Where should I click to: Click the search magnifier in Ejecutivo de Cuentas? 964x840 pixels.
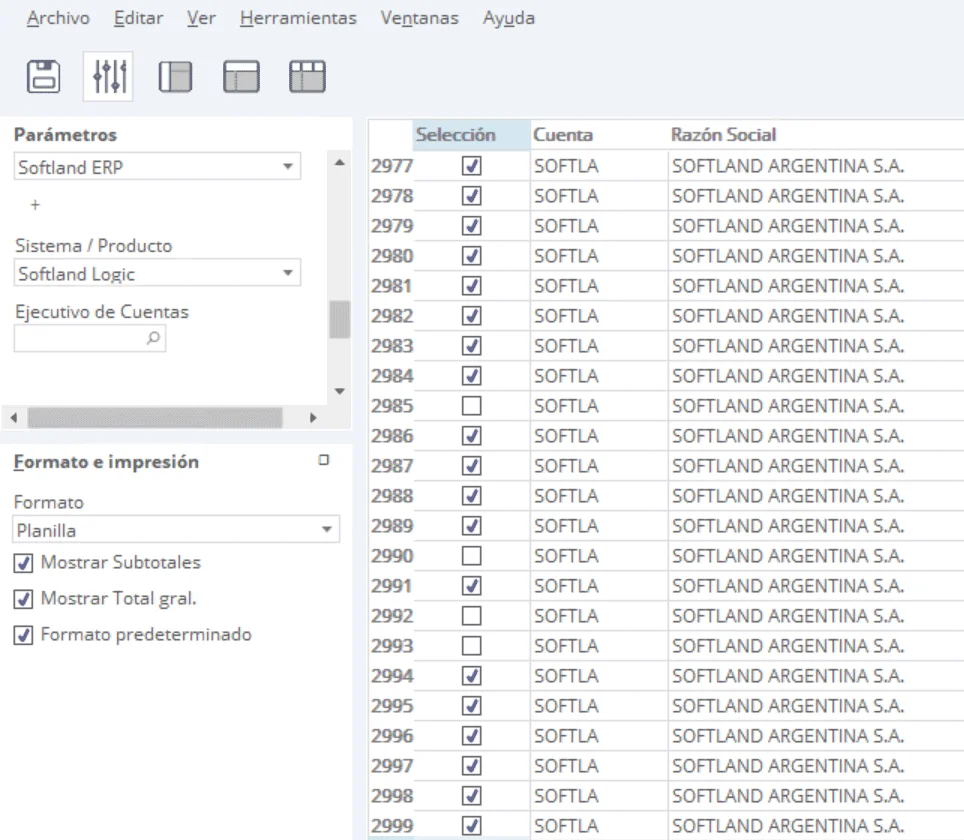(153, 339)
